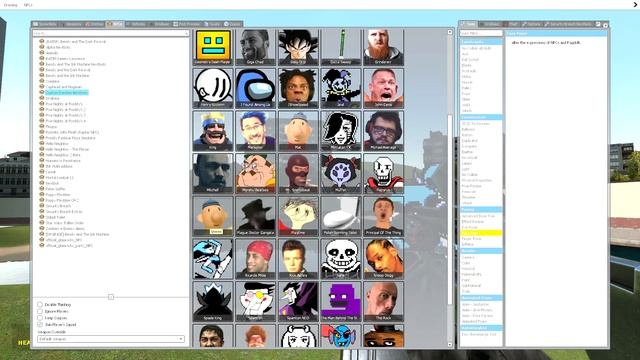Choose the Spamton NEO NPC thumbnail
The width and height of the screenshot is (640, 360).
tap(298, 301)
